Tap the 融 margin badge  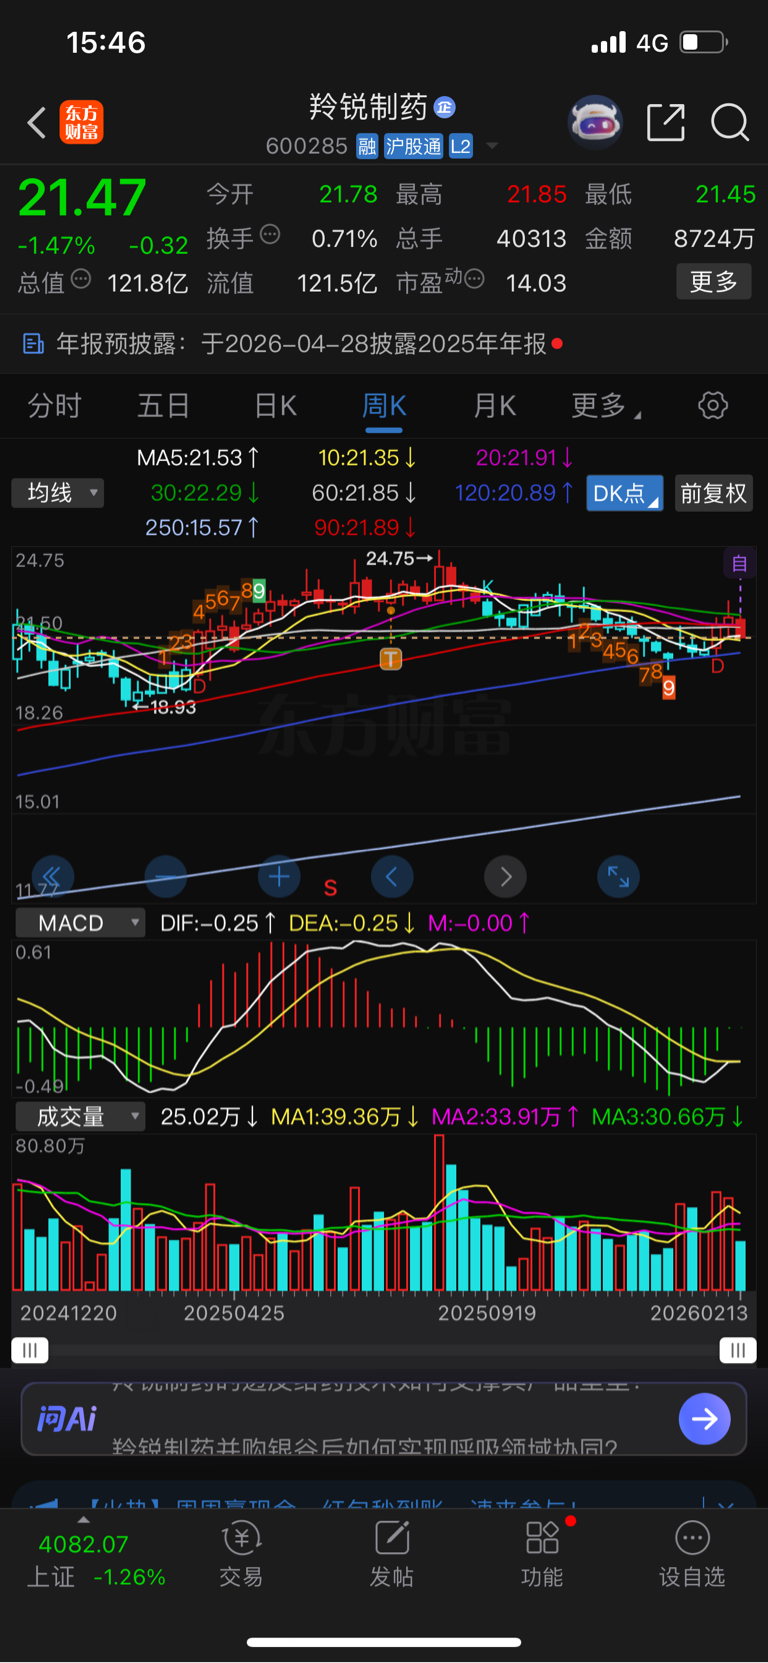[367, 147]
